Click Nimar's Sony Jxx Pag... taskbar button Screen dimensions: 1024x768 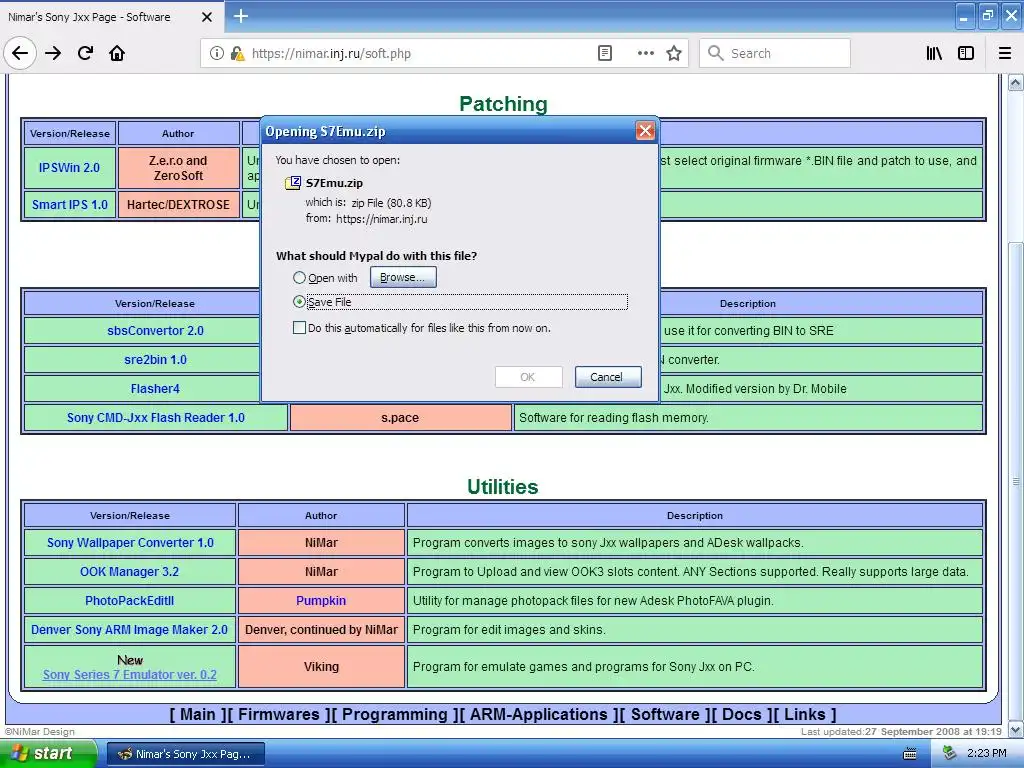186,754
